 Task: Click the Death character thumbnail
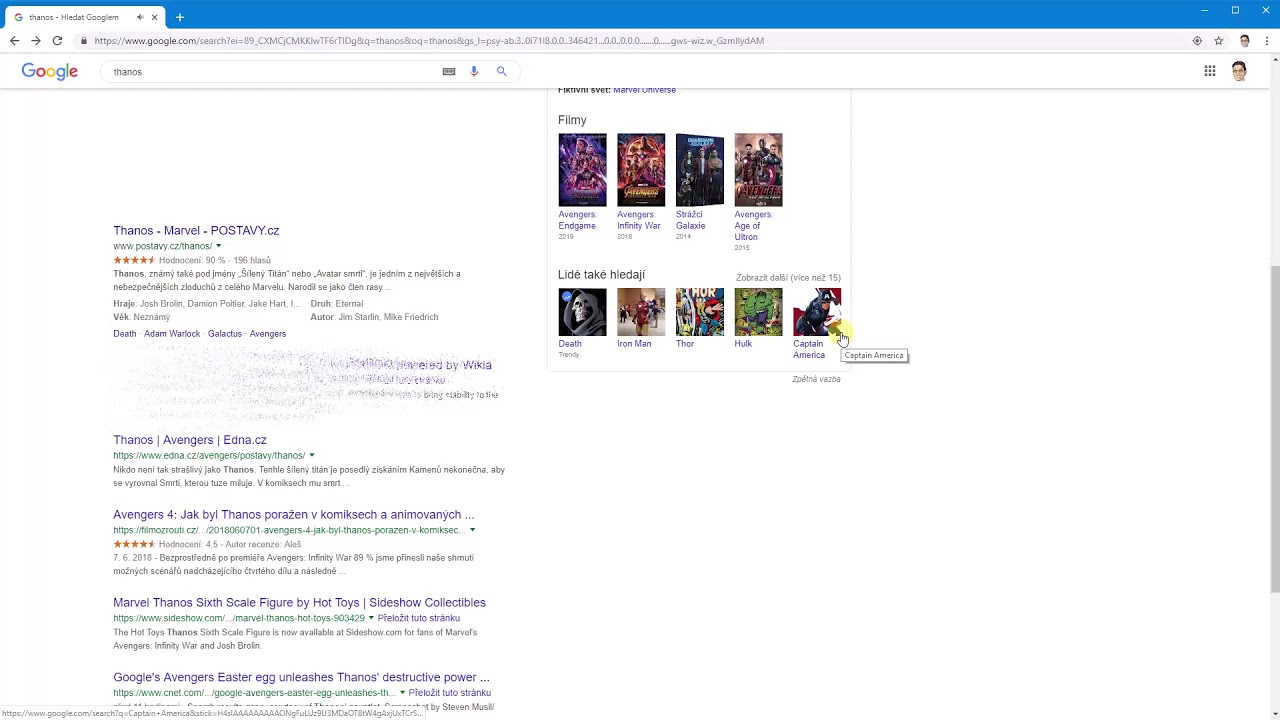[582, 312]
